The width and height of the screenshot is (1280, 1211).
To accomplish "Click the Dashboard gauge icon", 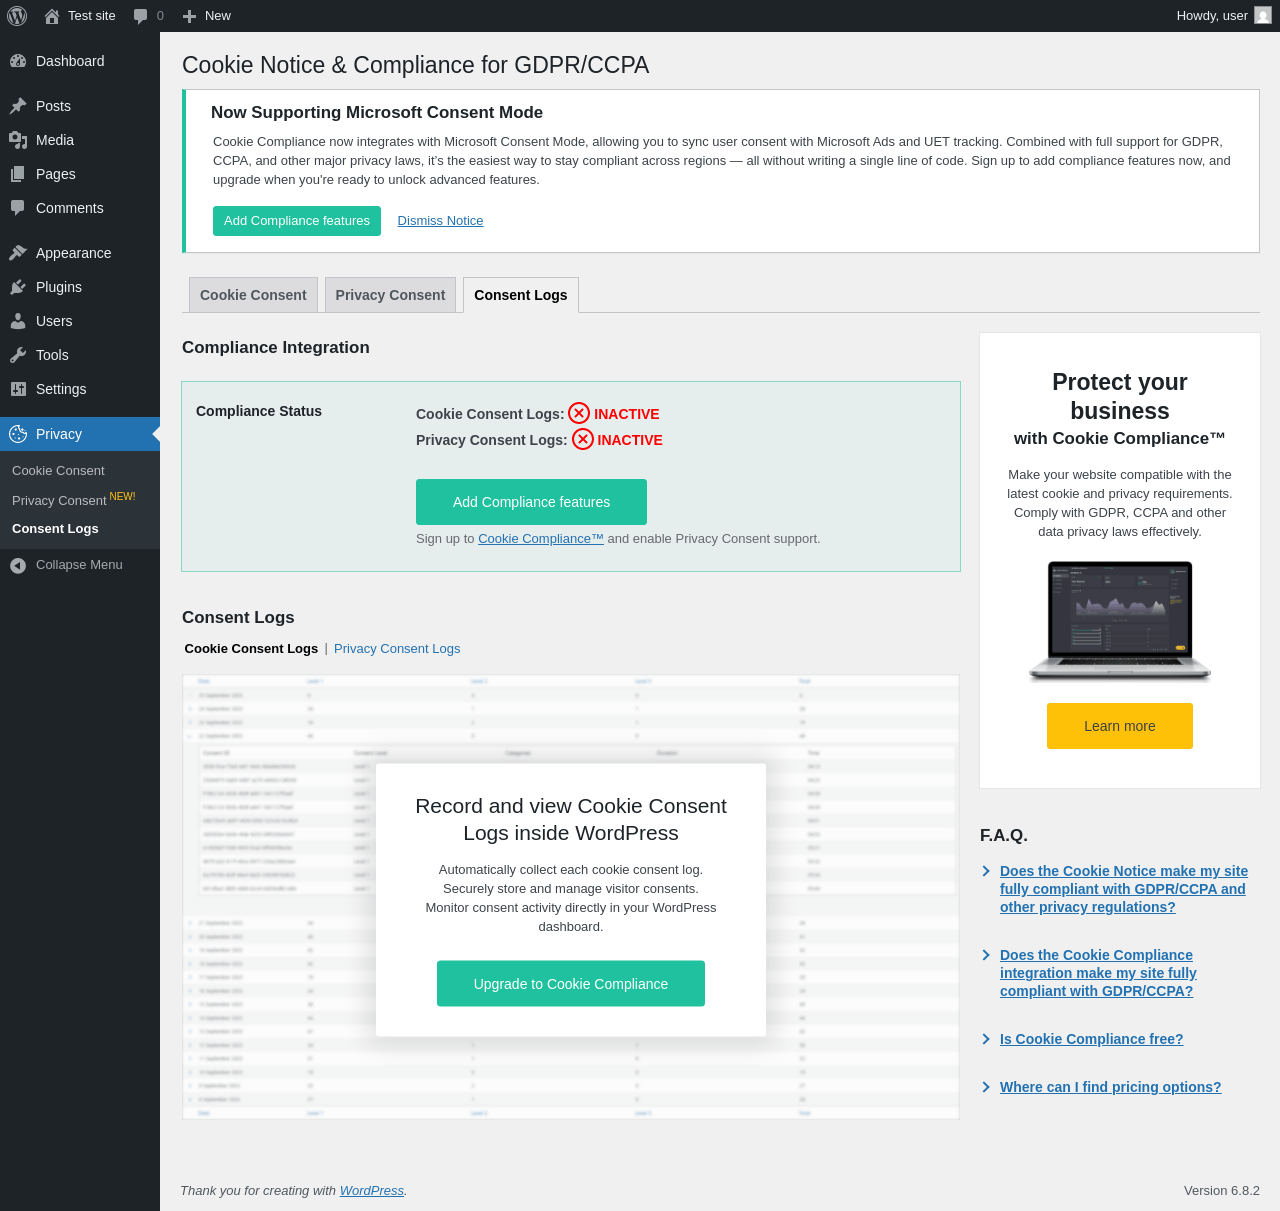I will [18, 61].
